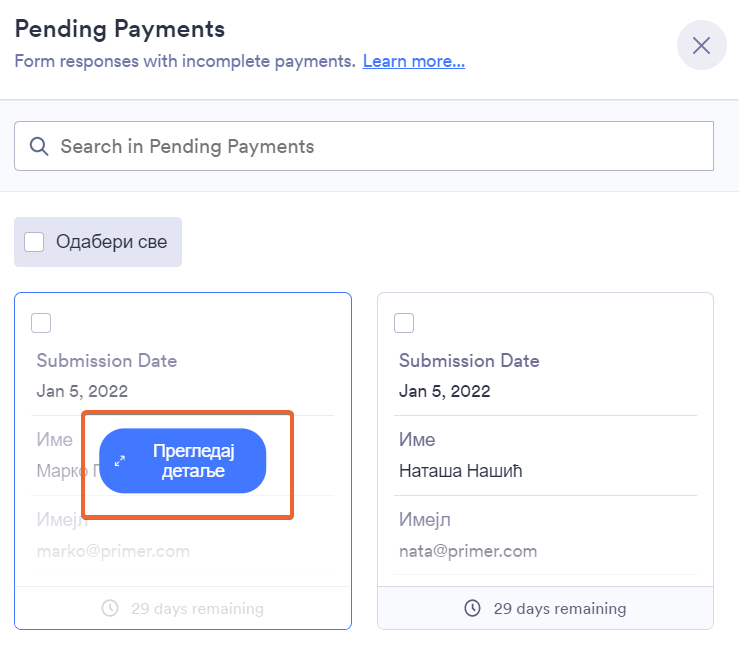Click Submission Date label on Наташа's card
The width and height of the screenshot is (739, 658).
tap(469, 360)
